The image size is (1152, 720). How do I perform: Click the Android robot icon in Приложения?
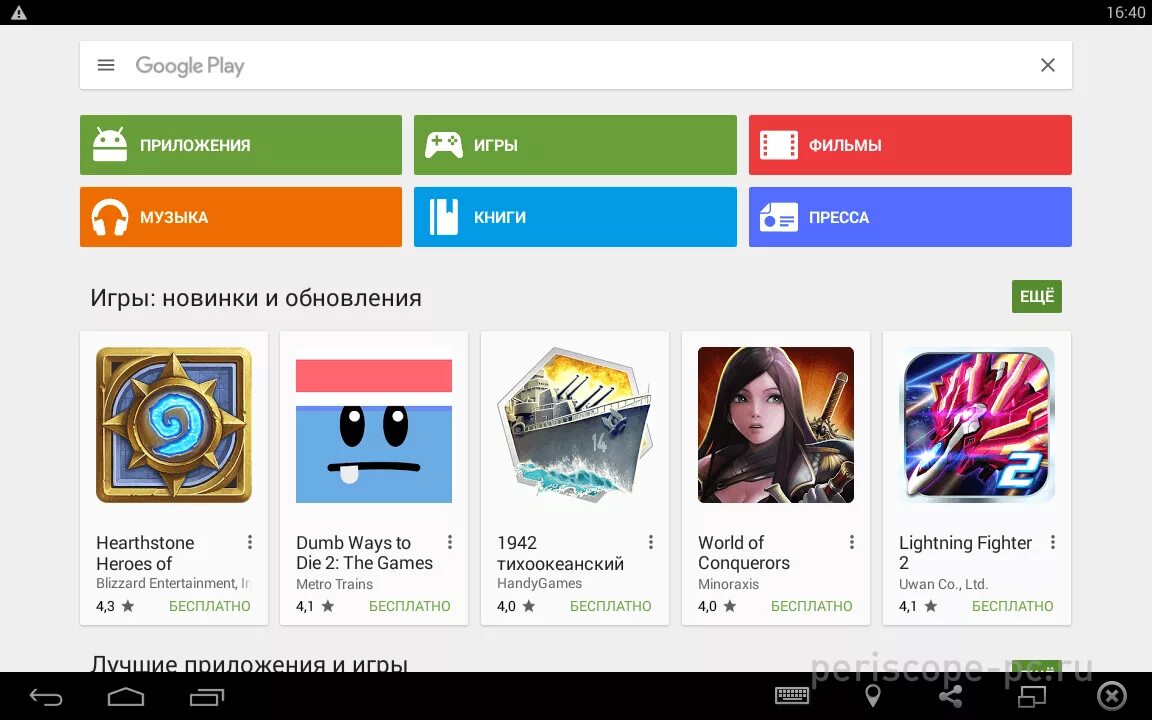coord(110,144)
